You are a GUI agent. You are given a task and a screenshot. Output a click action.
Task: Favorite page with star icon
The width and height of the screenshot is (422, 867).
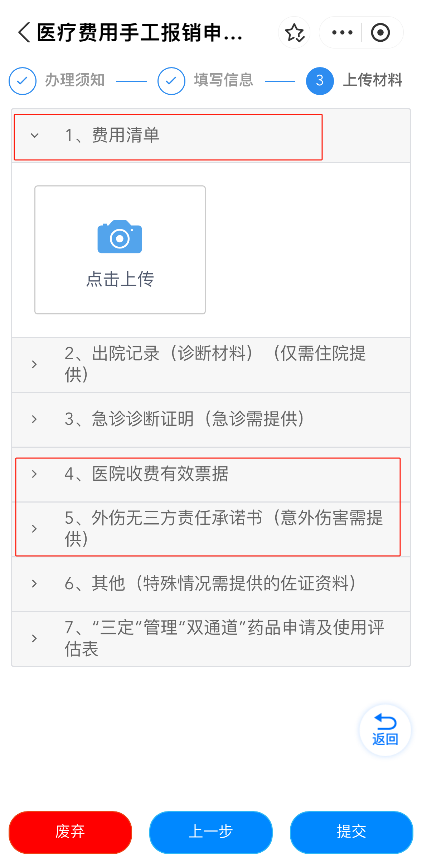pos(294,33)
